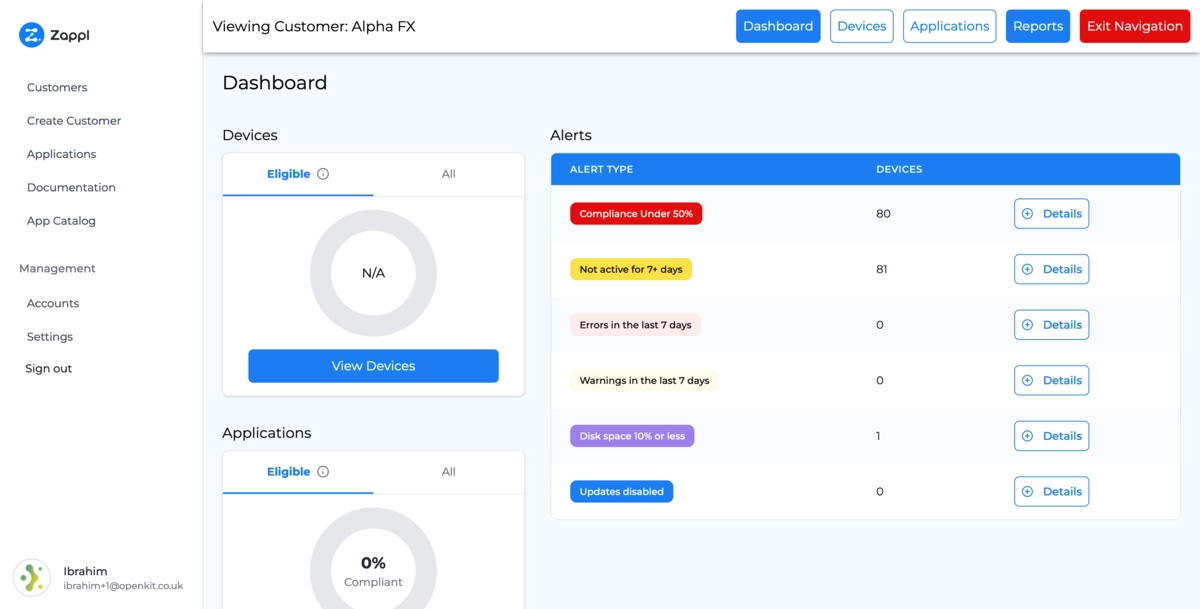This screenshot has width=1200, height=609.
Task: Open the Reports section from top navigation
Action: pyautogui.click(x=1037, y=26)
